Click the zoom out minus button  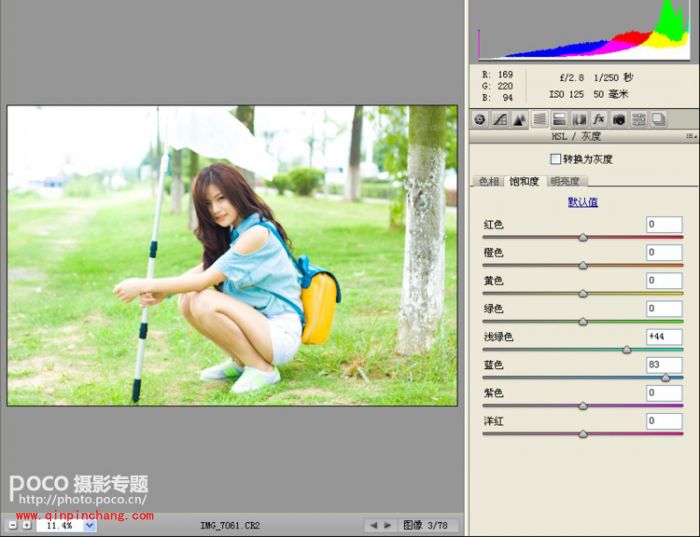(13, 525)
